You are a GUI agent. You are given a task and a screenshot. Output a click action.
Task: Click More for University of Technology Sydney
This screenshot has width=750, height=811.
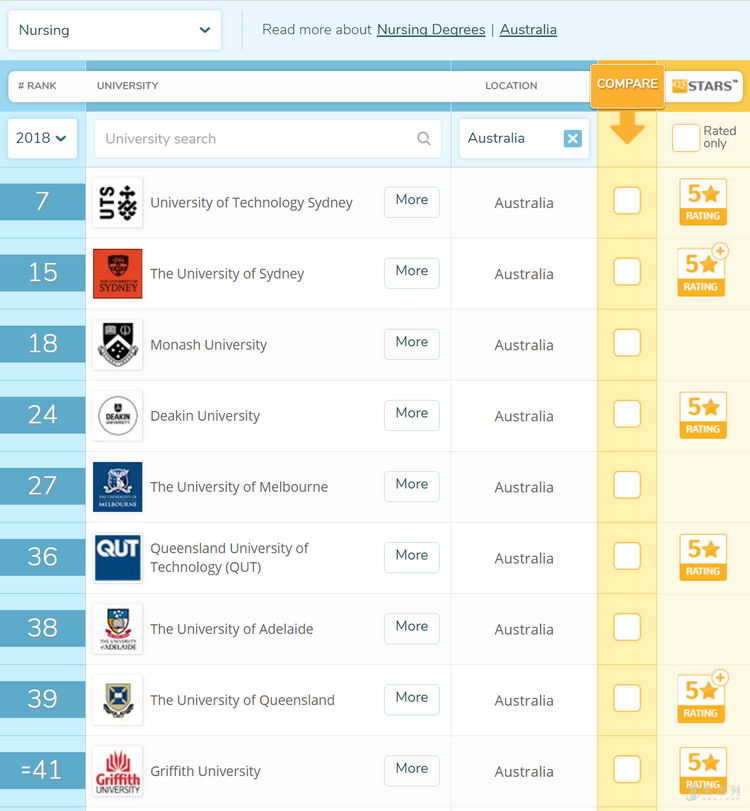click(412, 202)
